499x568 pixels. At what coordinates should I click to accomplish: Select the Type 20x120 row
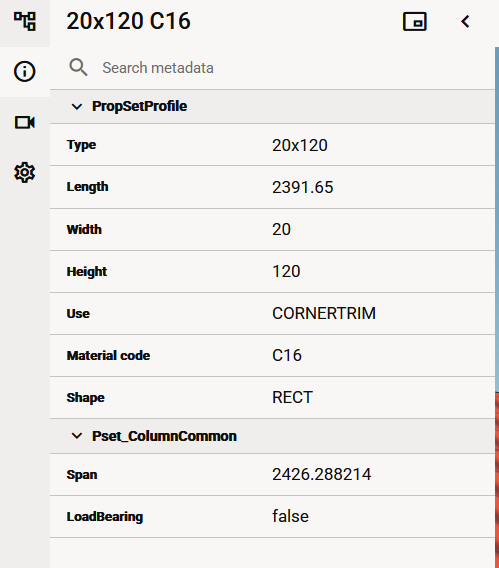272,145
